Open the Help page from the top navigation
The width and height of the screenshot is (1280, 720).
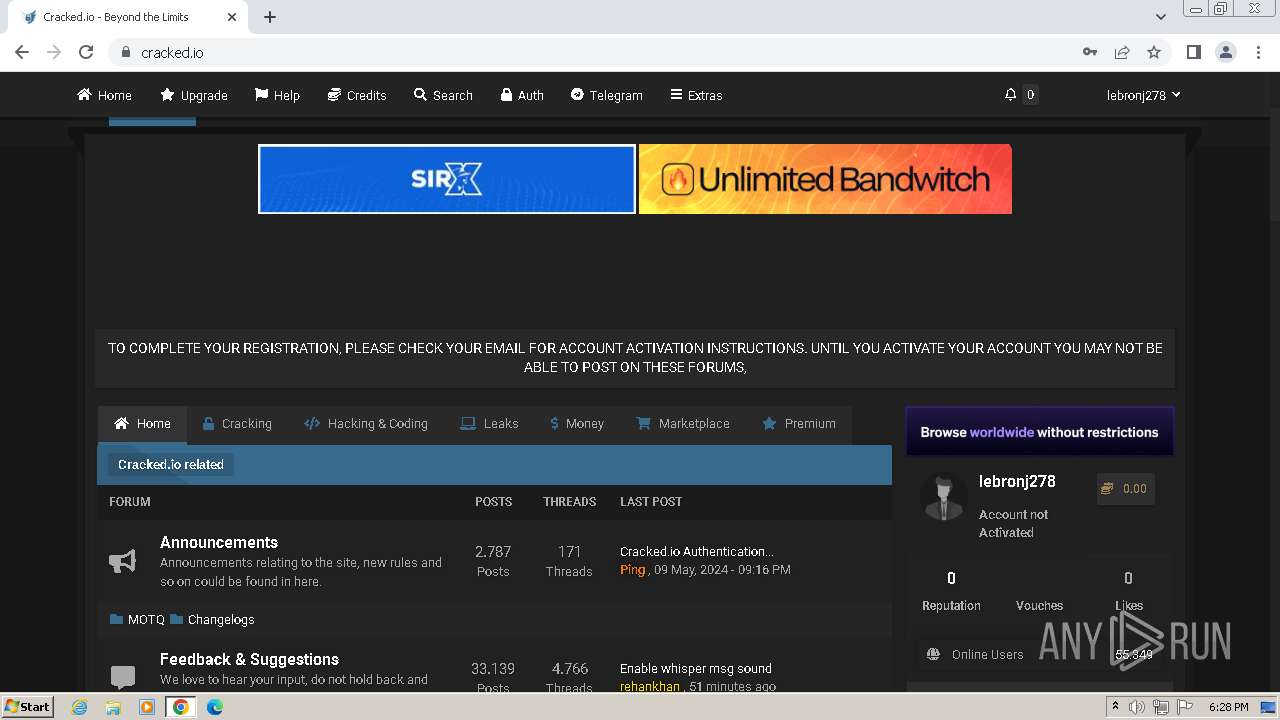click(x=277, y=95)
